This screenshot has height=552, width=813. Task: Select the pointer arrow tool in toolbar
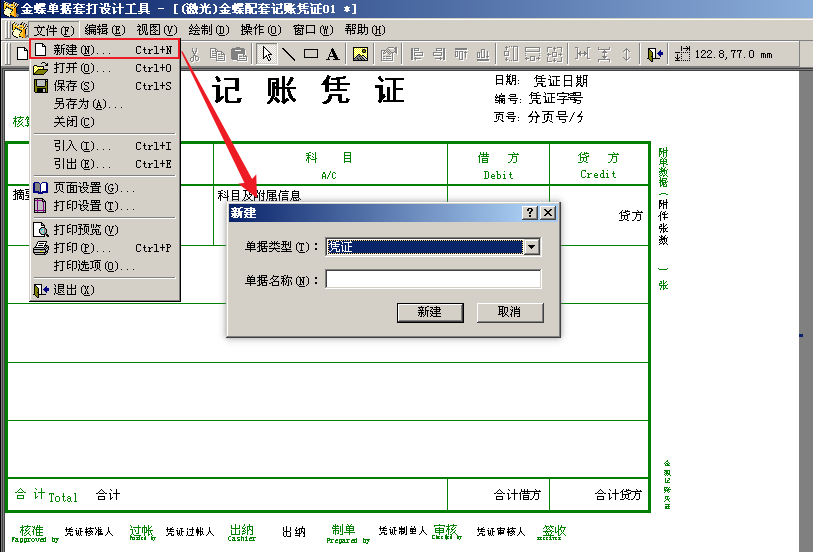pyautogui.click(x=267, y=54)
